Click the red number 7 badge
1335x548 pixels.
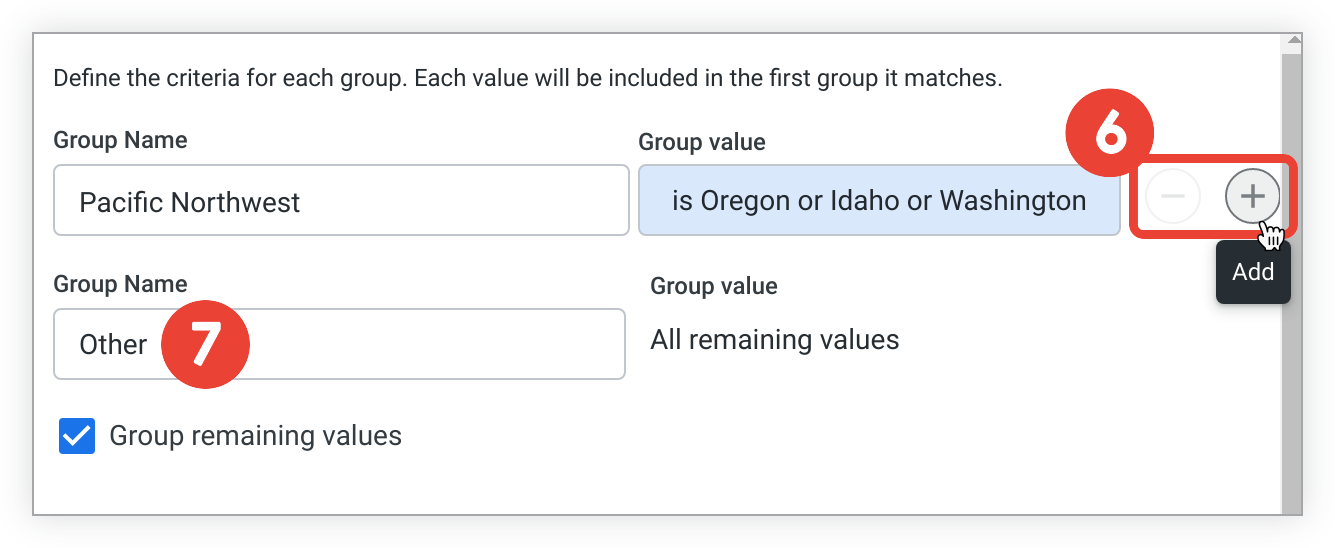pyautogui.click(x=204, y=345)
